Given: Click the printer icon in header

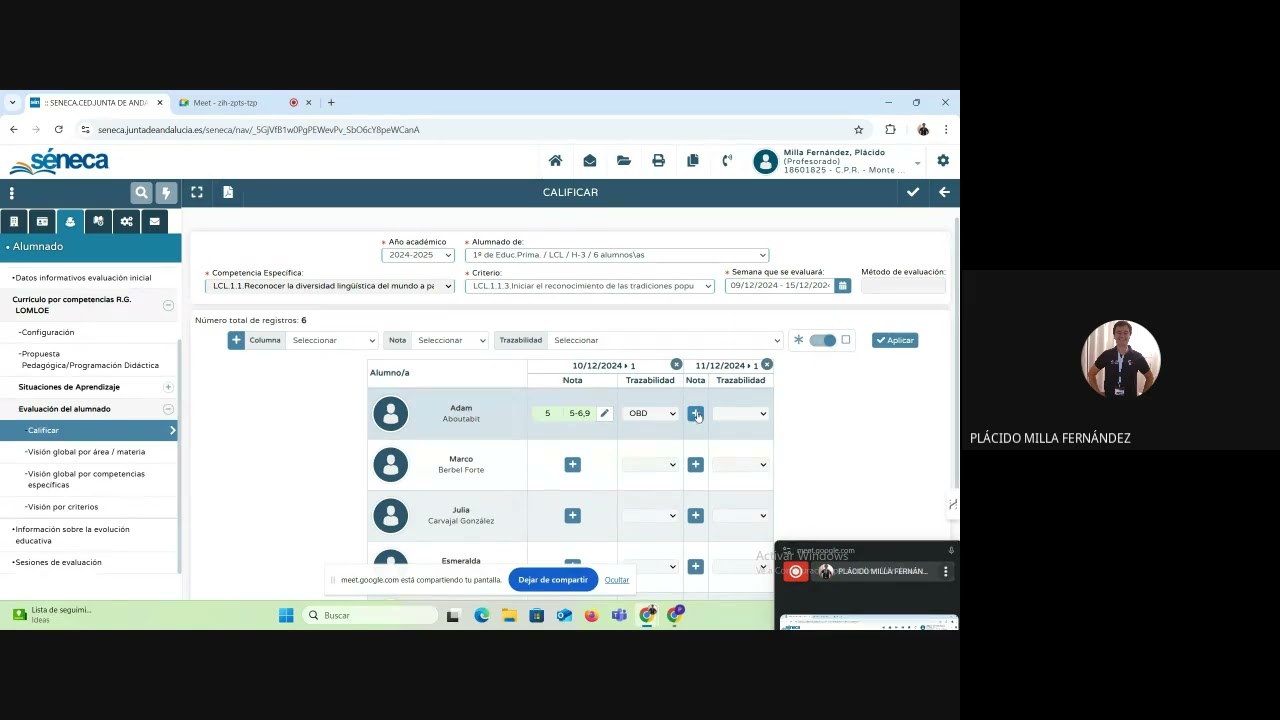Looking at the screenshot, I should click(x=658, y=161).
